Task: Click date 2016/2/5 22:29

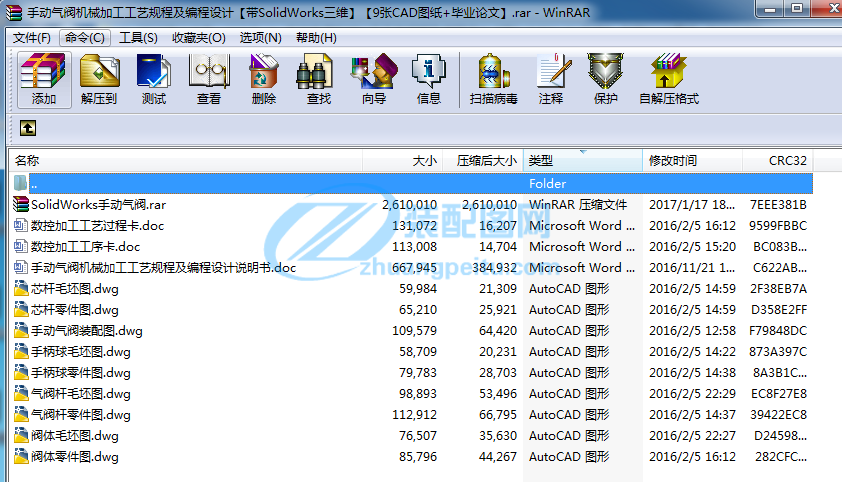Action: (692, 393)
